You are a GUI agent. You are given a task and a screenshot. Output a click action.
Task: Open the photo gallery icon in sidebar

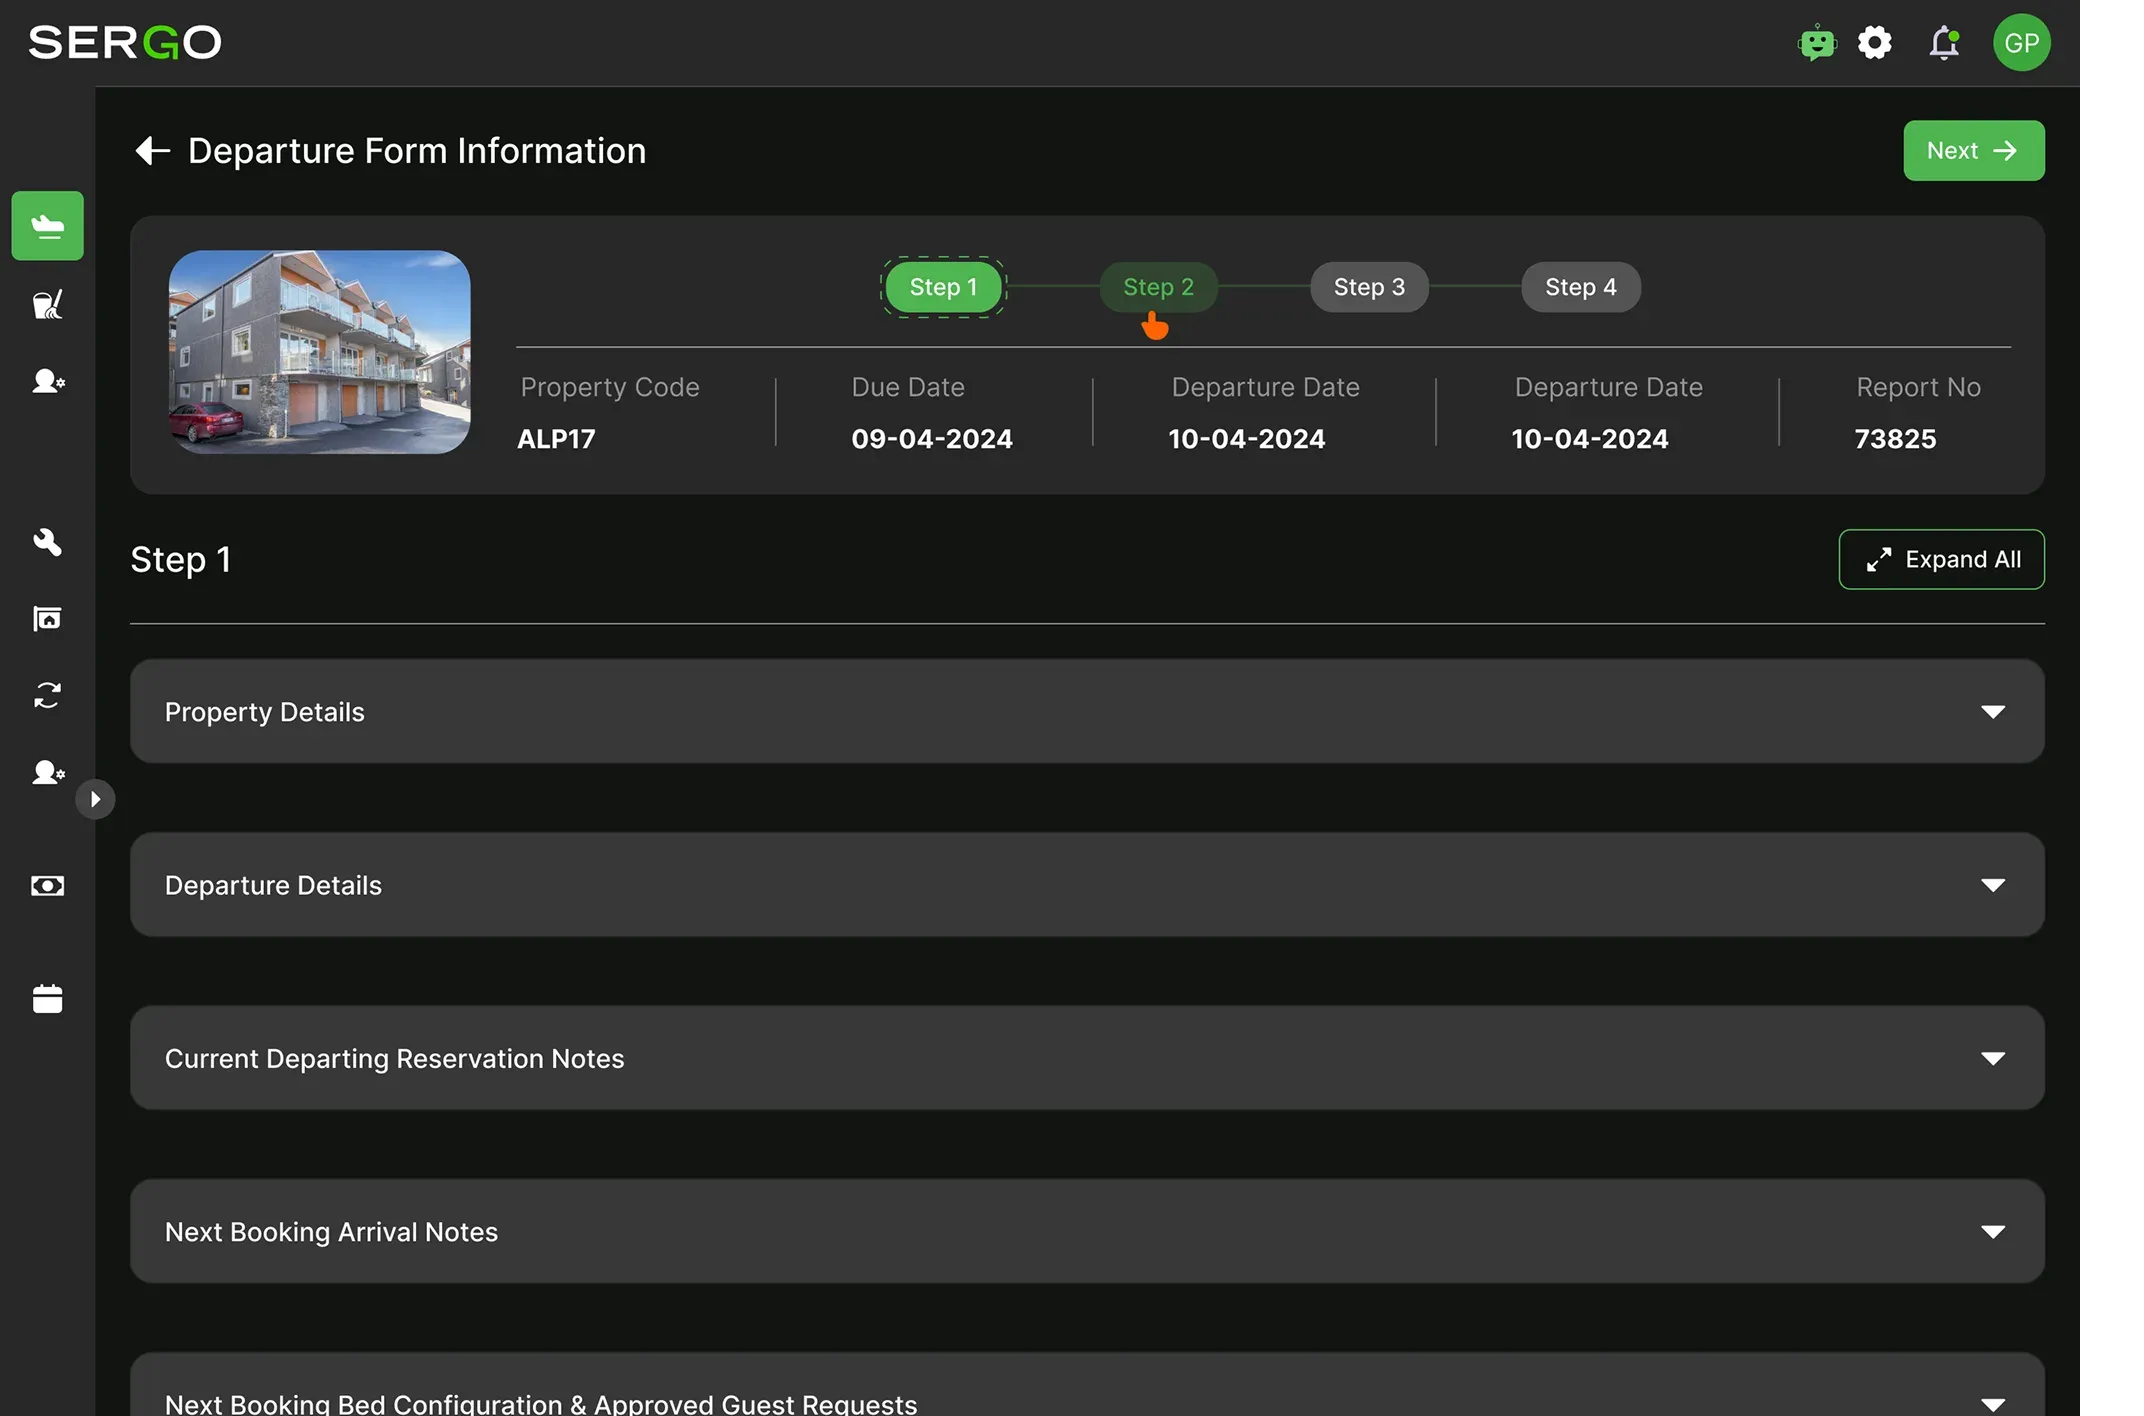point(48,619)
